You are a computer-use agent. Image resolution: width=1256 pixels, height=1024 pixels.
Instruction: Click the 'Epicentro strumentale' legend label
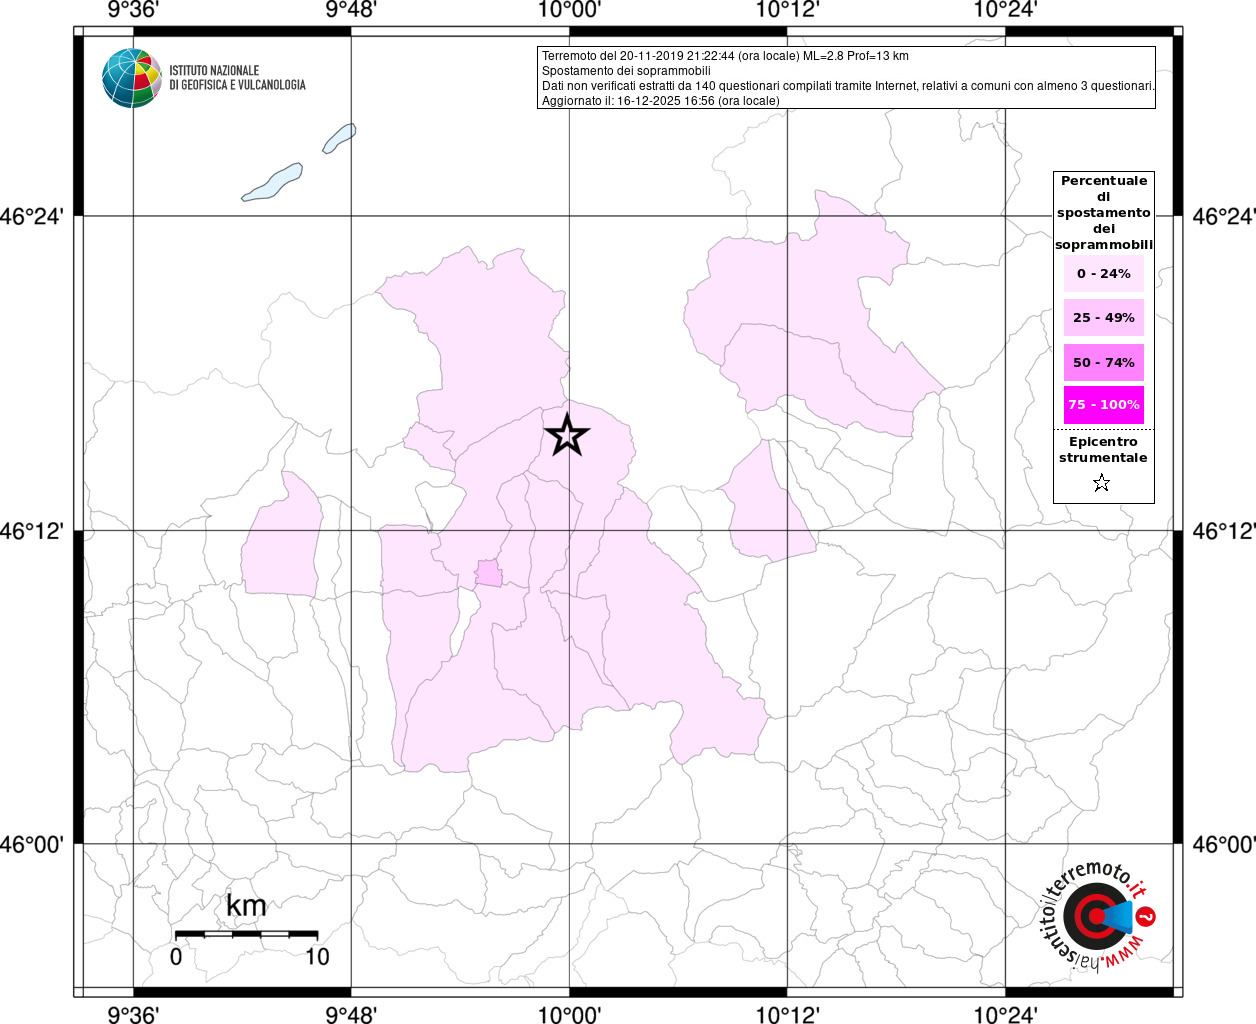[x=1103, y=449]
